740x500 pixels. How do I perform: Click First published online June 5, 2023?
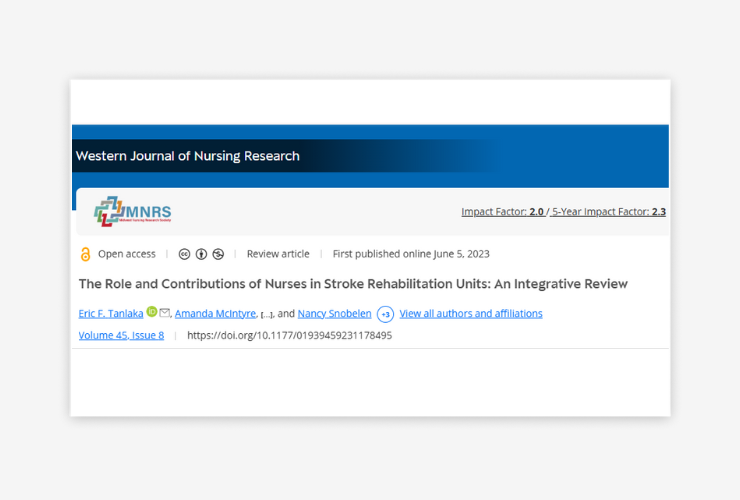point(411,254)
